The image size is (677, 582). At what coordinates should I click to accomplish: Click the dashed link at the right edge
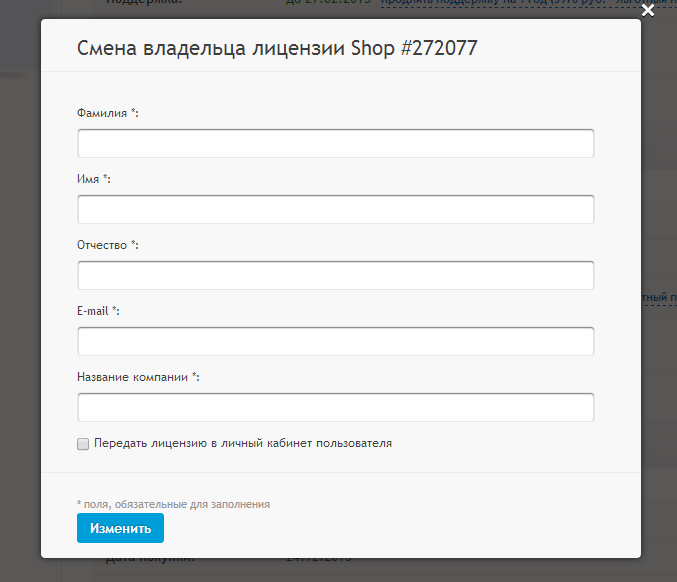[657, 297]
